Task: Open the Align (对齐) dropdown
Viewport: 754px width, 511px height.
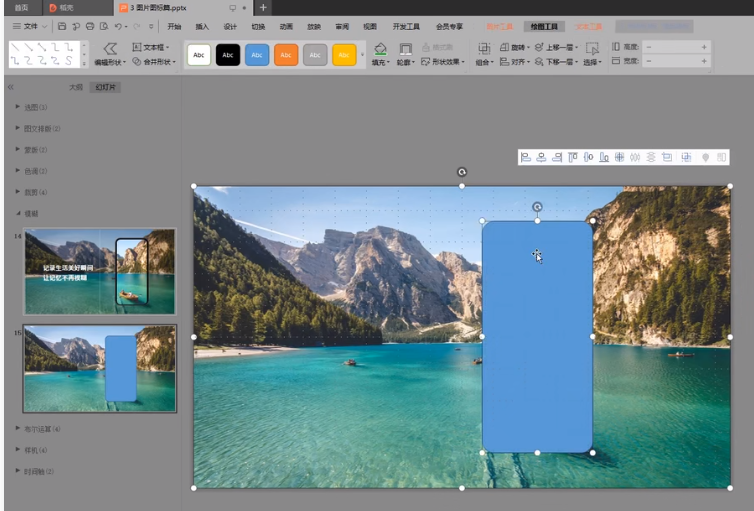Action: (515, 62)
